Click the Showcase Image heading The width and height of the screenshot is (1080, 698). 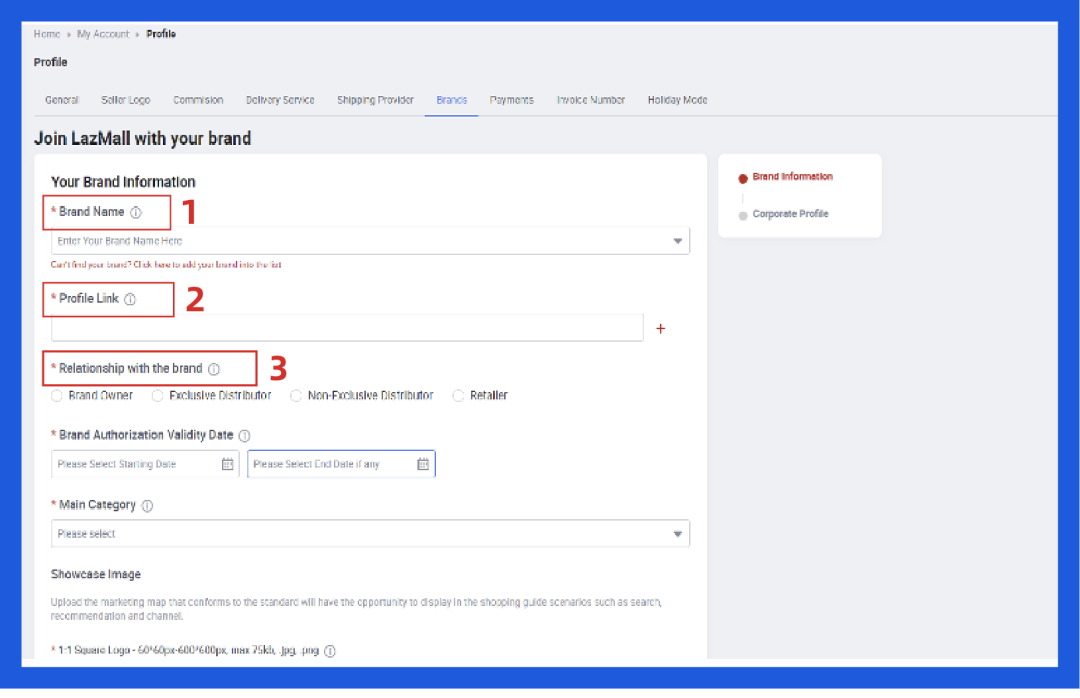click(96, 575)
